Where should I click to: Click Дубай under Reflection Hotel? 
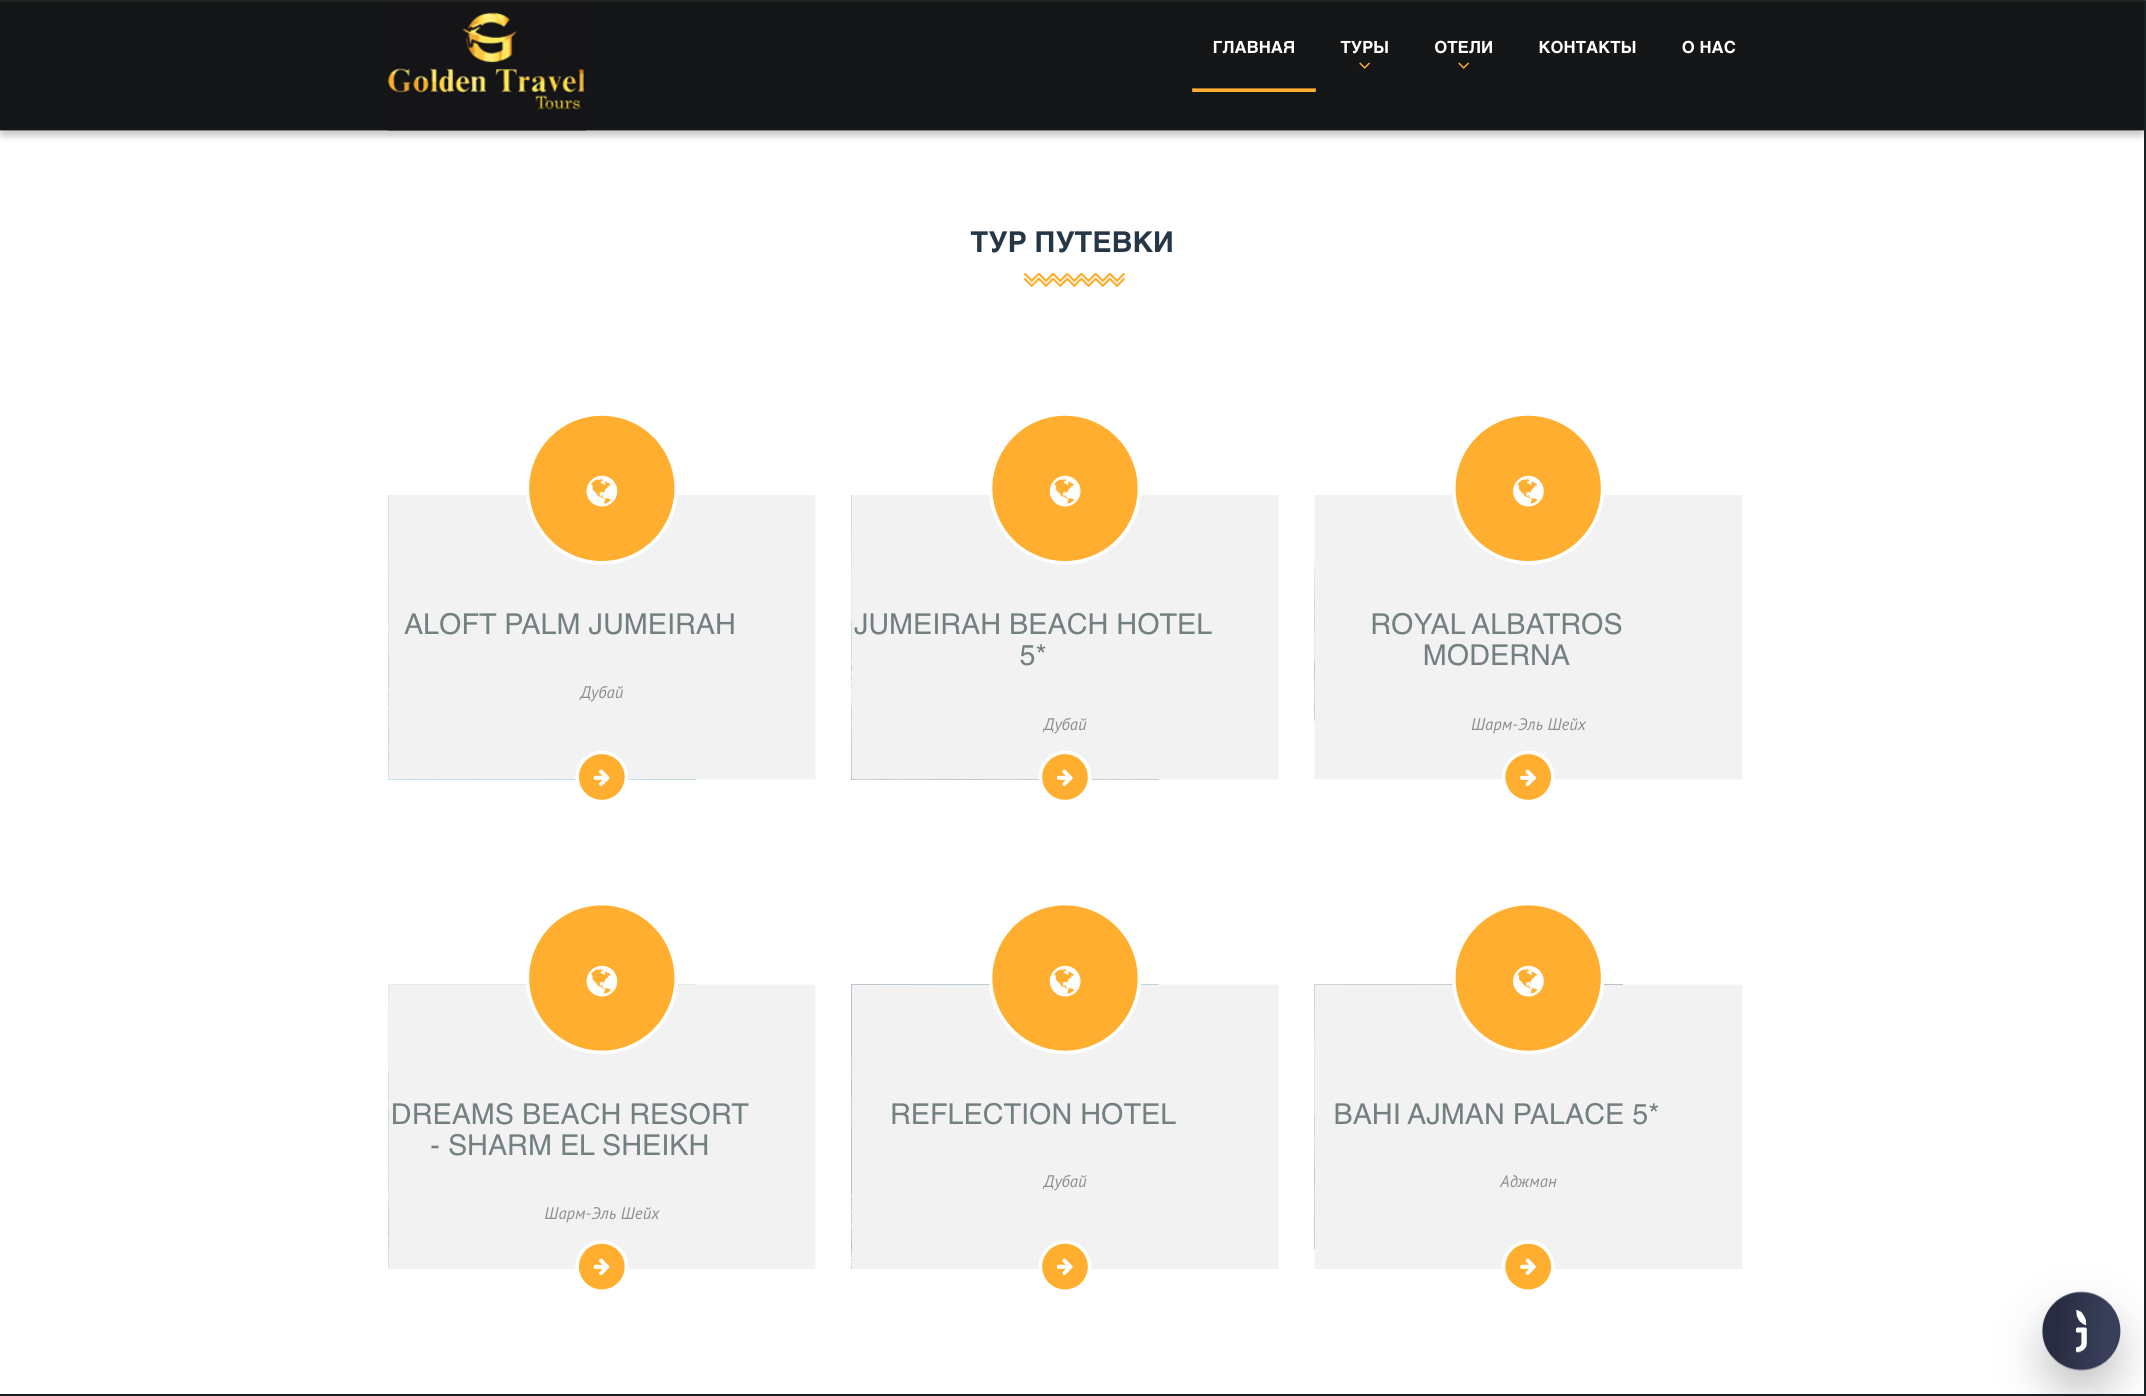(1065, 1181)
